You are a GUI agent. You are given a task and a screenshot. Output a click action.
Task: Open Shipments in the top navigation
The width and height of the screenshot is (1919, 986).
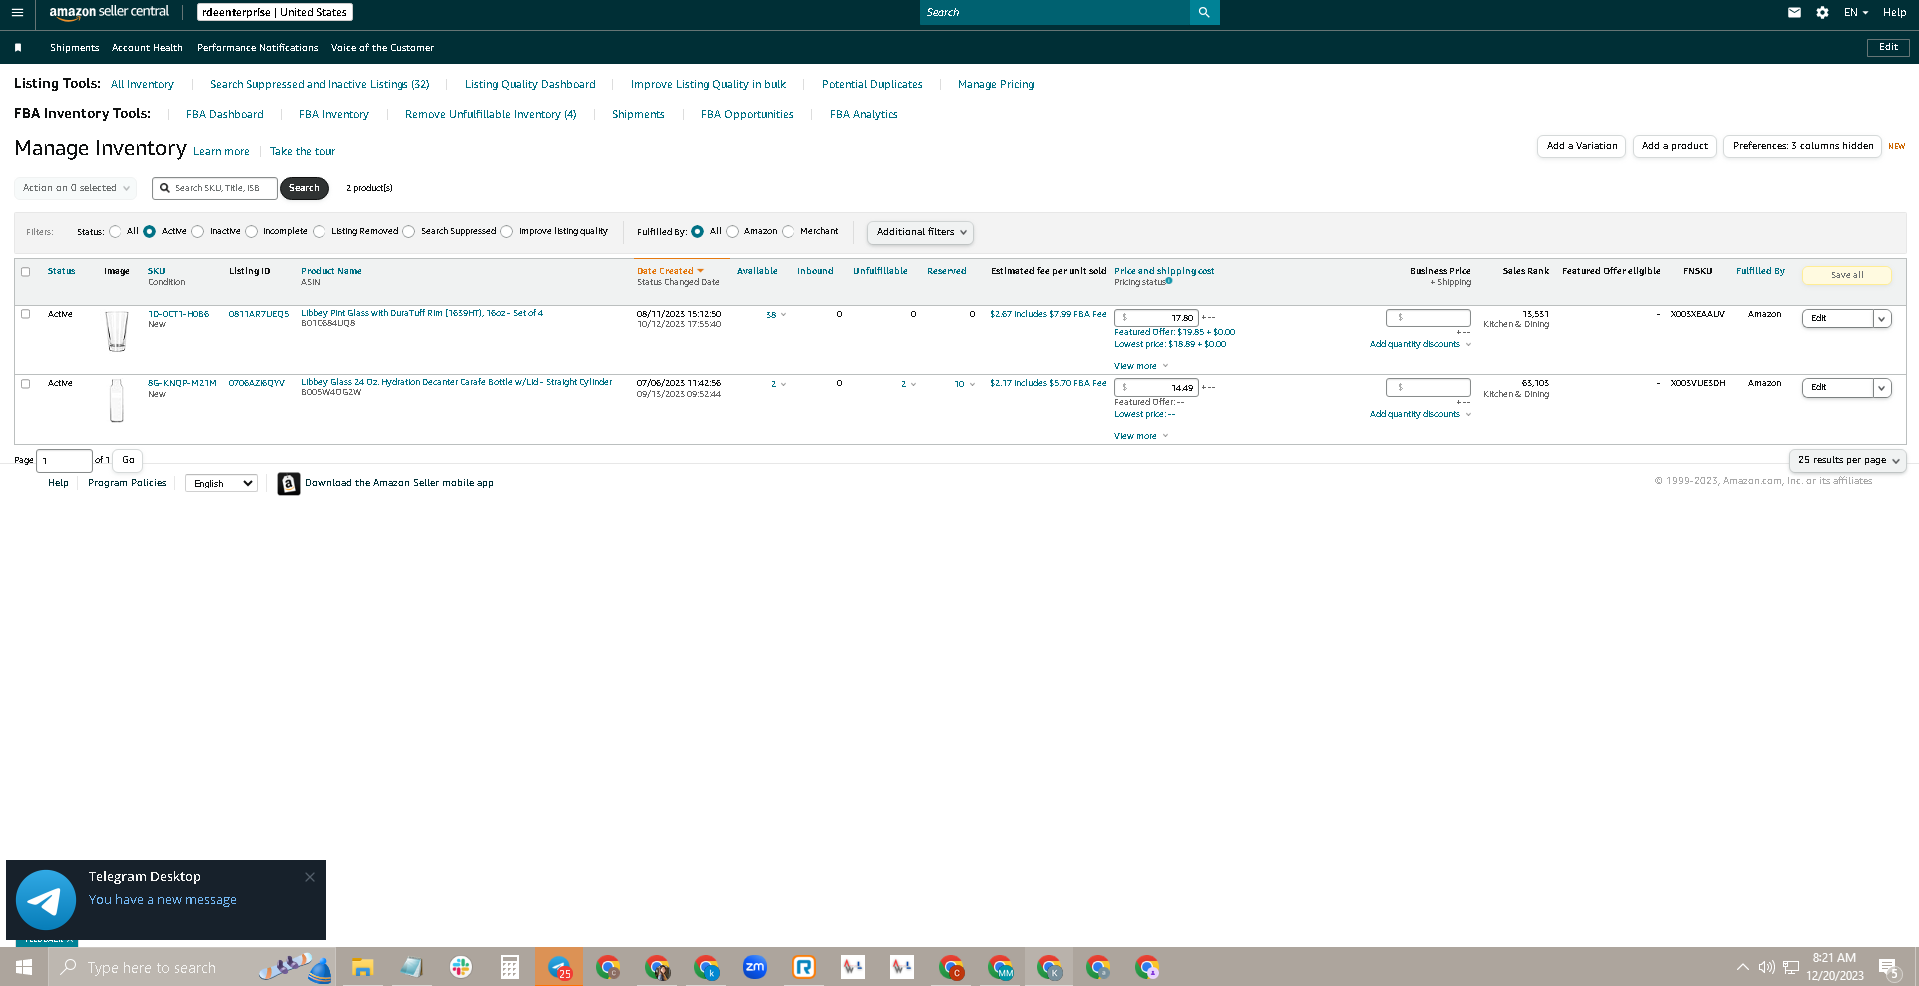click(x=75, y=48)
